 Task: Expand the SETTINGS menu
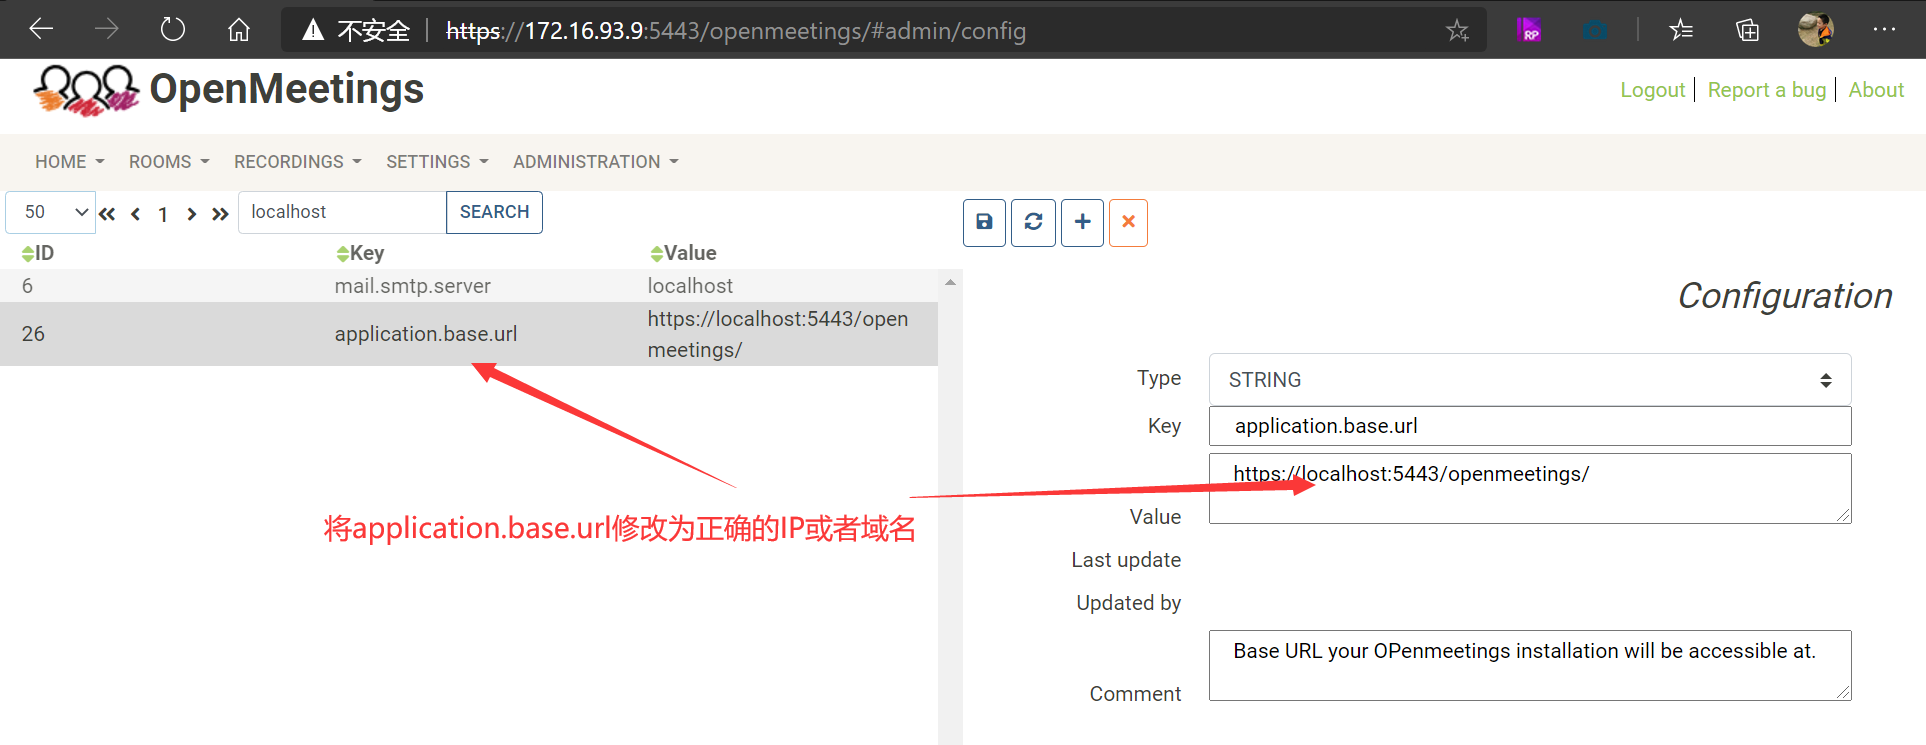click(x=437, y=162)
